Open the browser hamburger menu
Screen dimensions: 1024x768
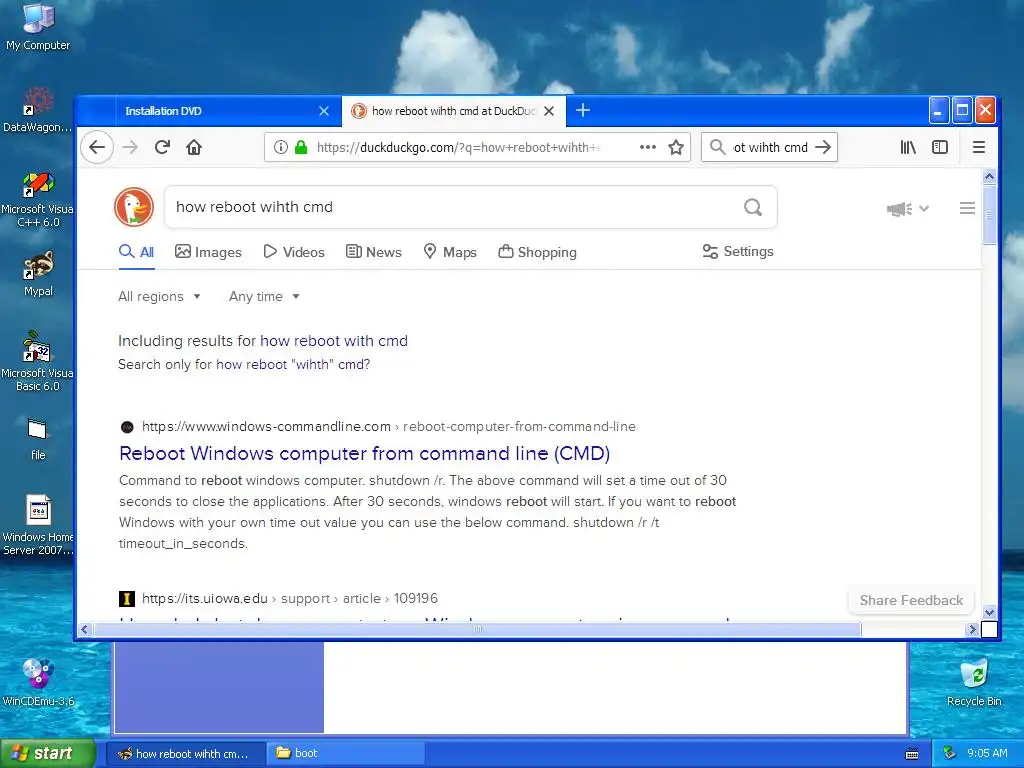(978, 147)
